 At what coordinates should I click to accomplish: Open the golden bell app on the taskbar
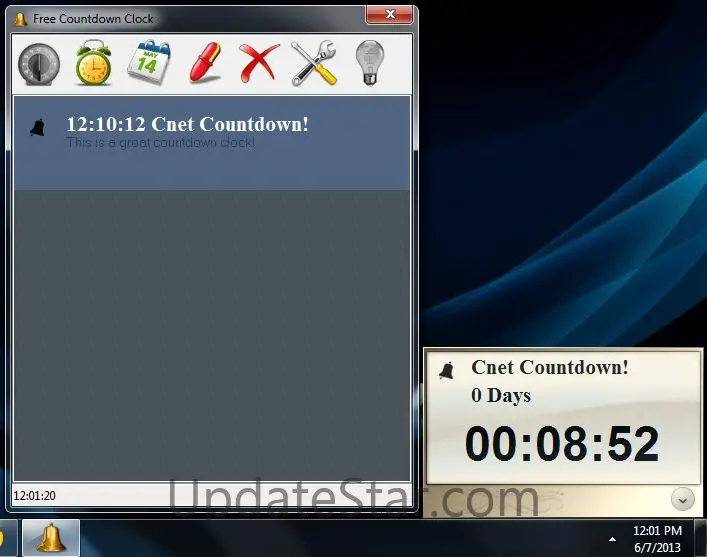(x=51, y=538)
